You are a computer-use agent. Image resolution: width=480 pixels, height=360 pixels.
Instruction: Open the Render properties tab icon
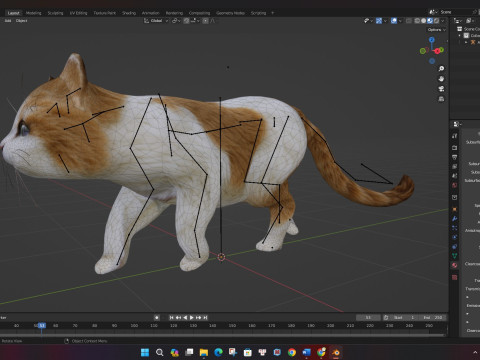click(455, 147)
